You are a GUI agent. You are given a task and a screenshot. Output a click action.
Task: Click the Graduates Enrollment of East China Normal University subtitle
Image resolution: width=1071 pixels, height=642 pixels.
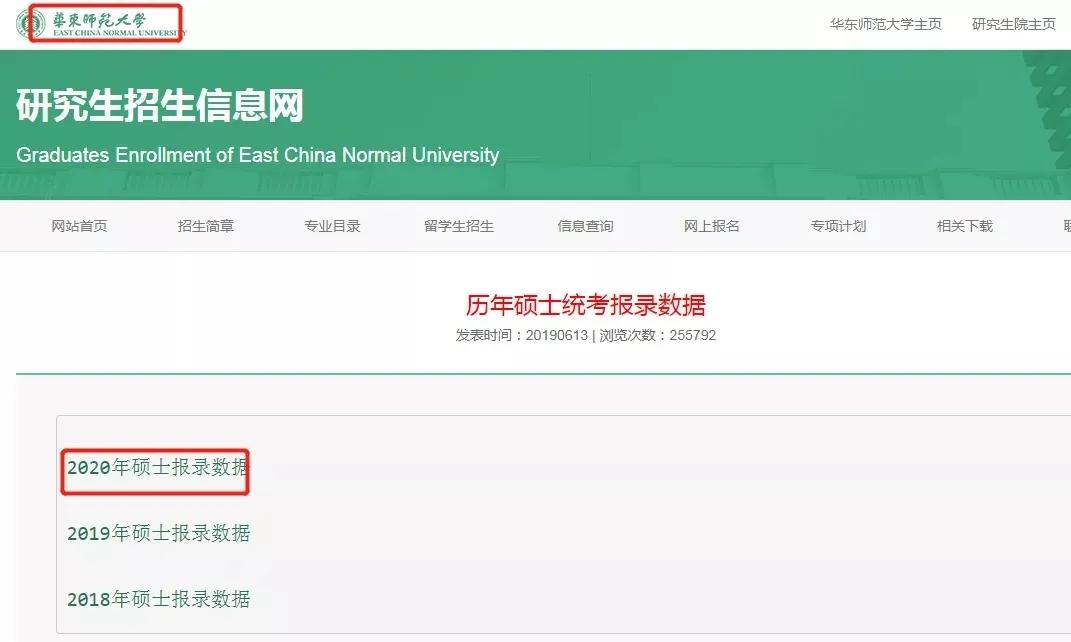click(x=258, y=155)
